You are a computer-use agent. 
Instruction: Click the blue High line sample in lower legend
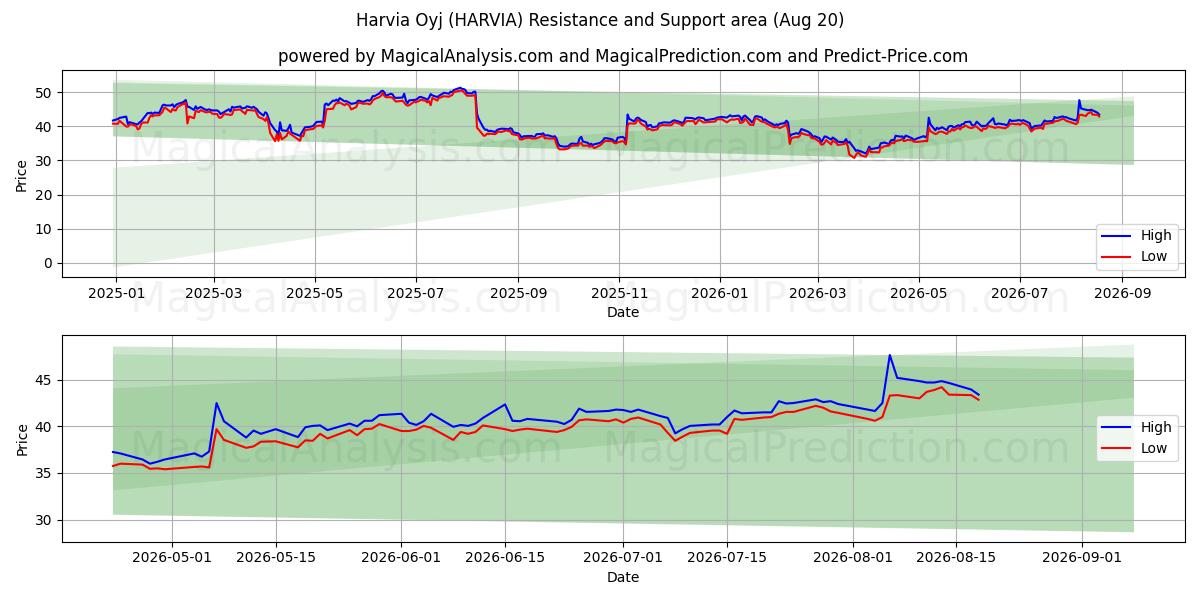[x=1118, y=427]
